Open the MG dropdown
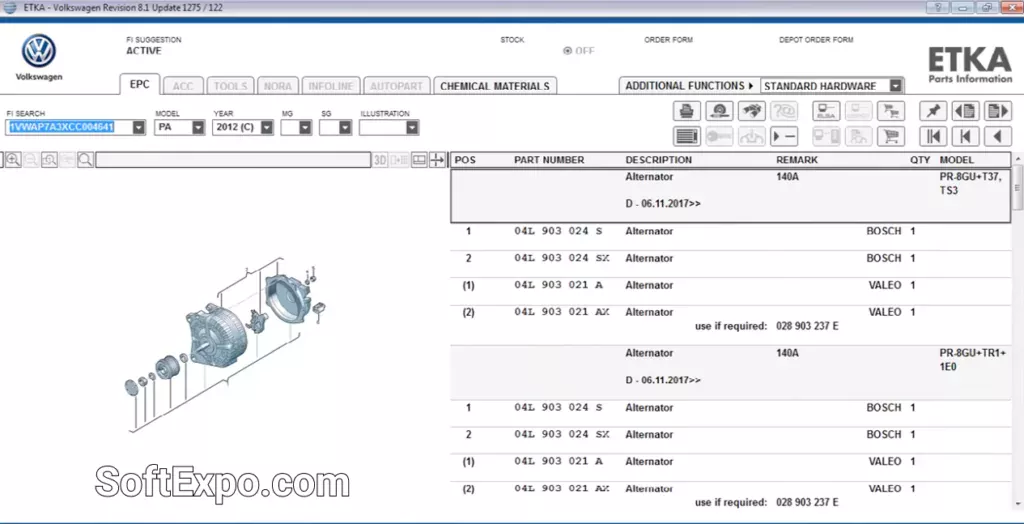This screenshot has width=1024, height=524. (x=305, y=127)
